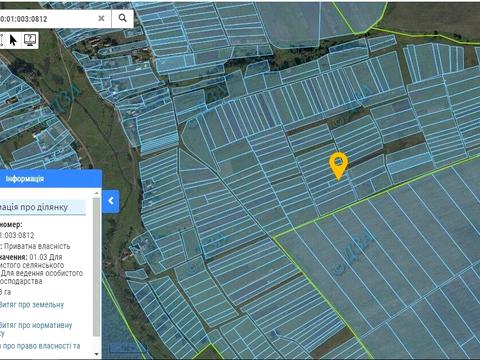
Task: Open the 'ація про ділянку' tab
Action: 43,207
